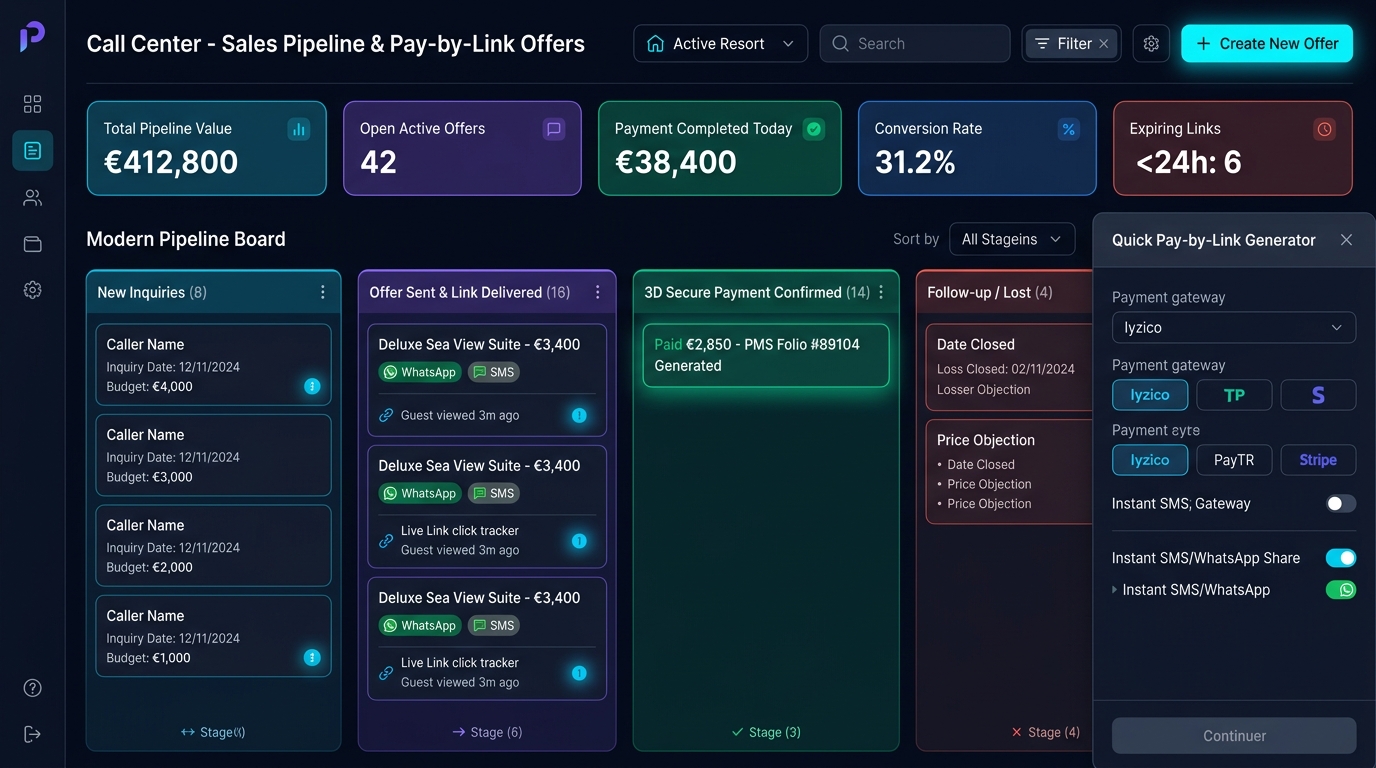Toggle the green WhatsApp switch
This screenshot has height=768, width=1376.
click(x=1341, y=590)
